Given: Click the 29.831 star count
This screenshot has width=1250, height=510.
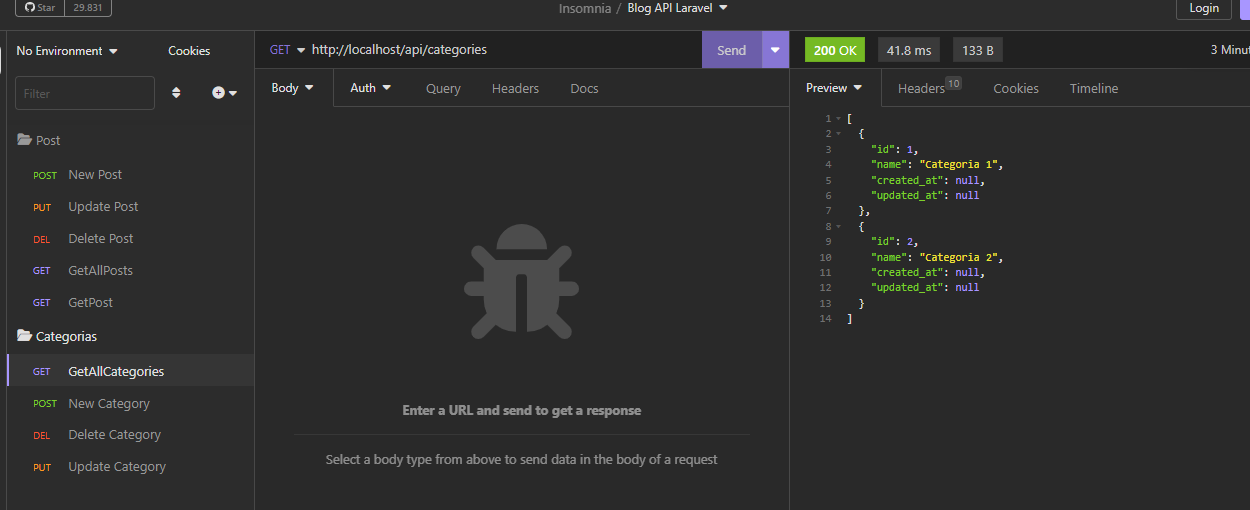Looking at the screenshot, I should click(88, 7).
